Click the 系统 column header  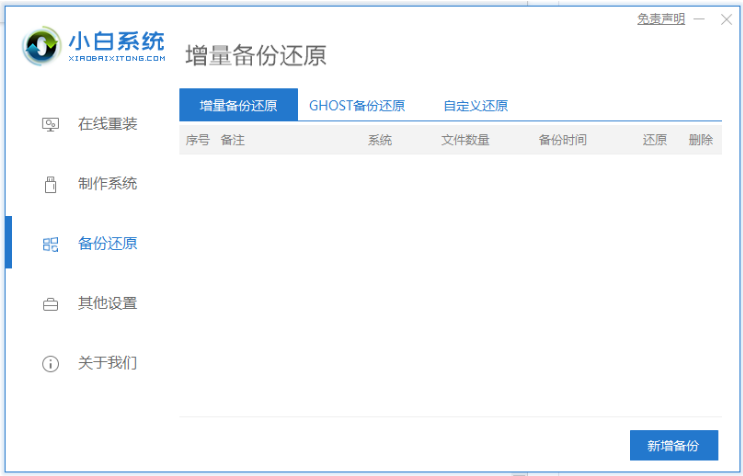coord(380,140)
